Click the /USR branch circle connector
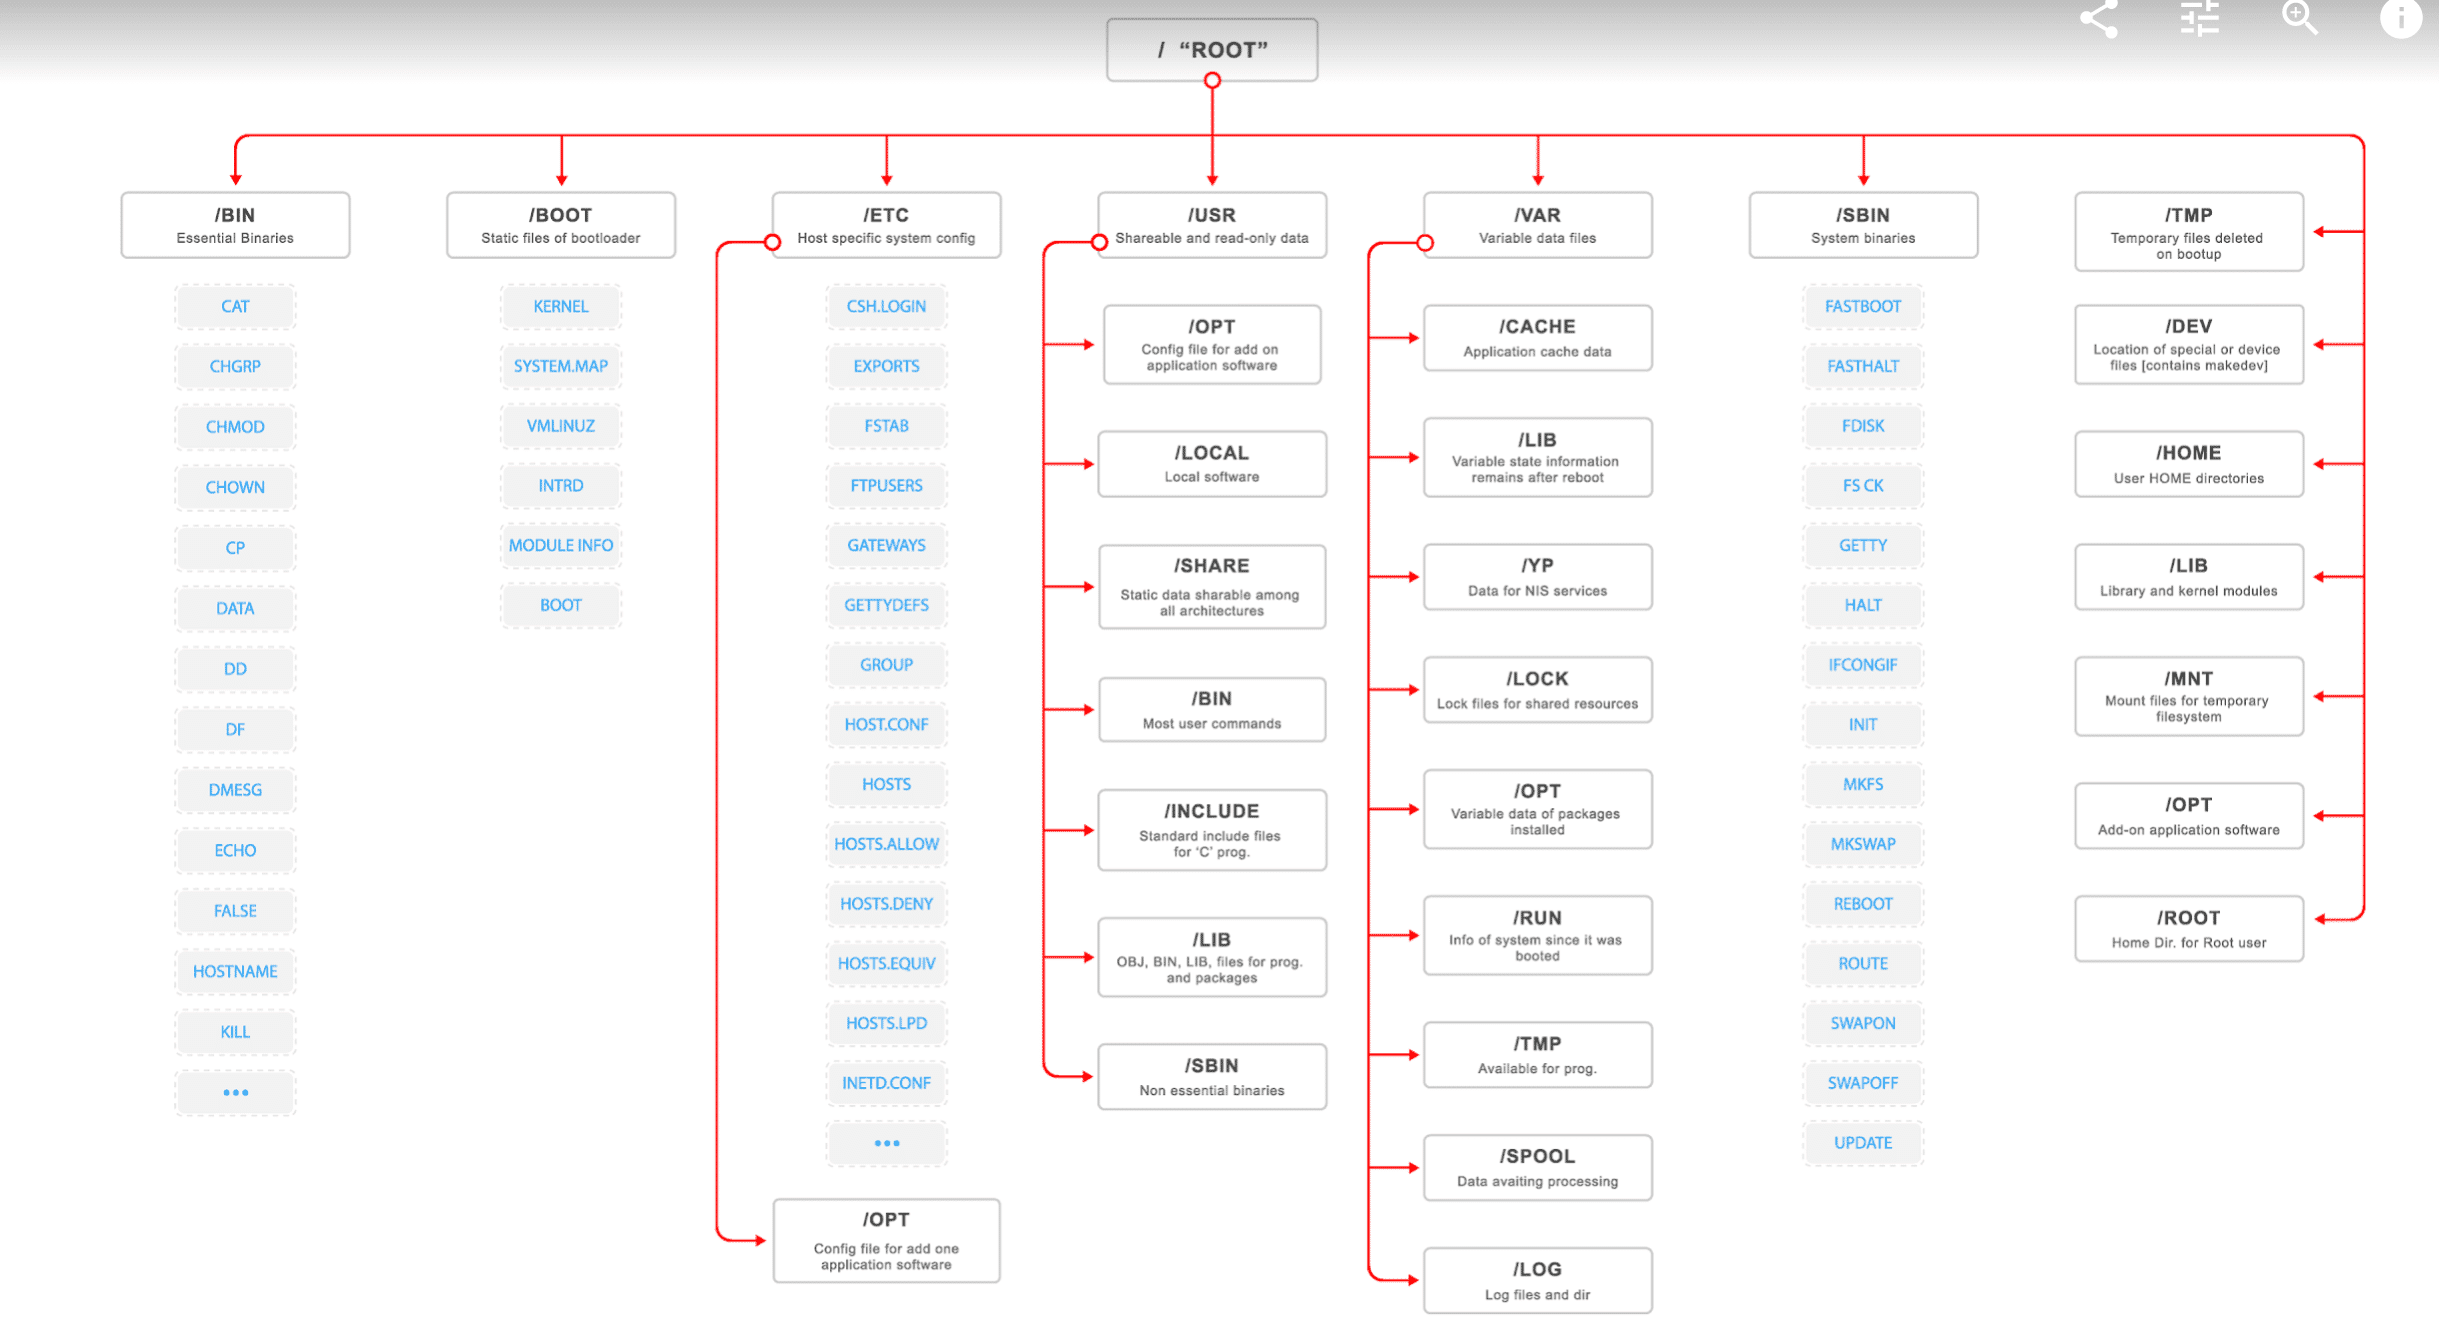Image resolution: width=2439 pixels, height=1339 pixels. (x=1099, y=242)
